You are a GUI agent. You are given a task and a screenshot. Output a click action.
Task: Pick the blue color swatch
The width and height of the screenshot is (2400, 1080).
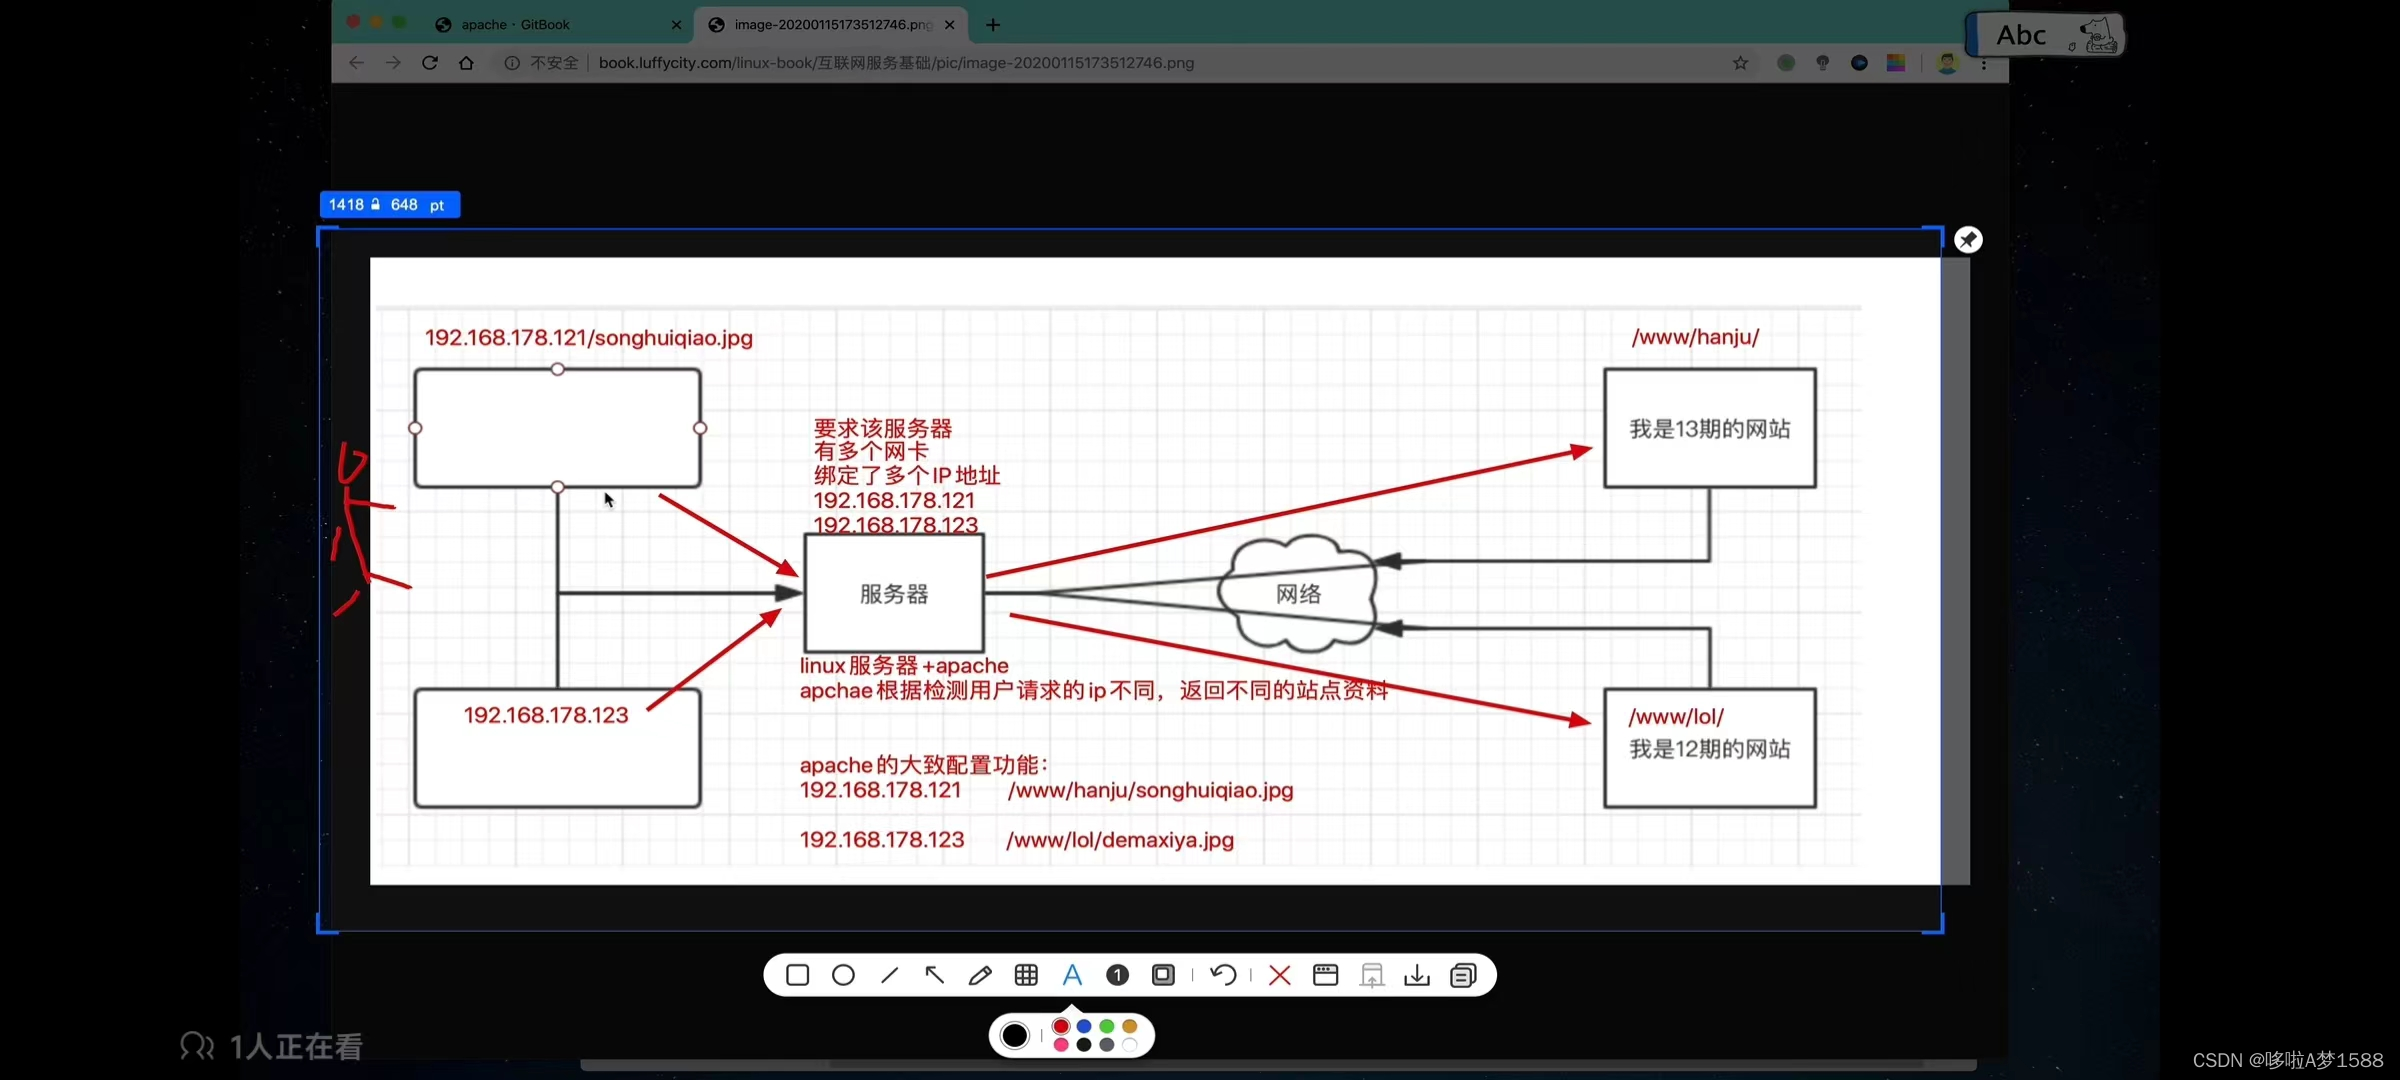[1084, 1026]
